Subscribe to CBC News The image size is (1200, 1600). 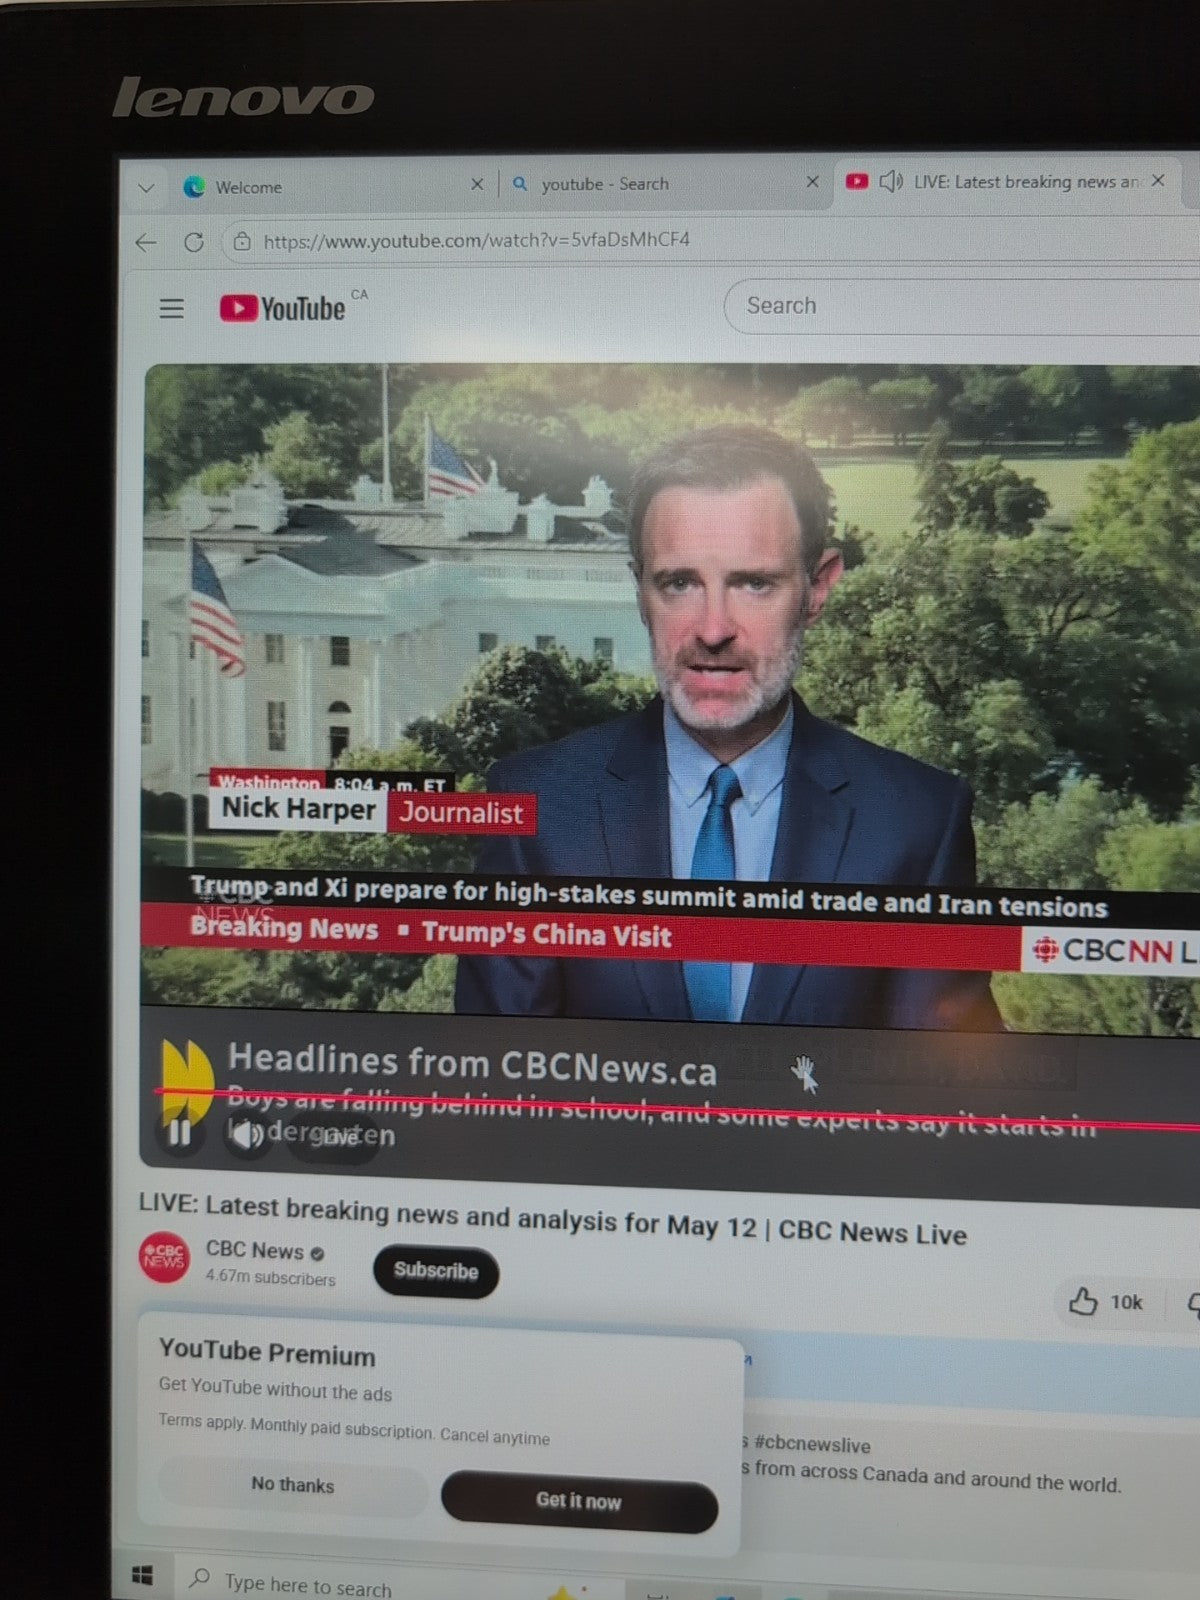tap(436, 1271)
